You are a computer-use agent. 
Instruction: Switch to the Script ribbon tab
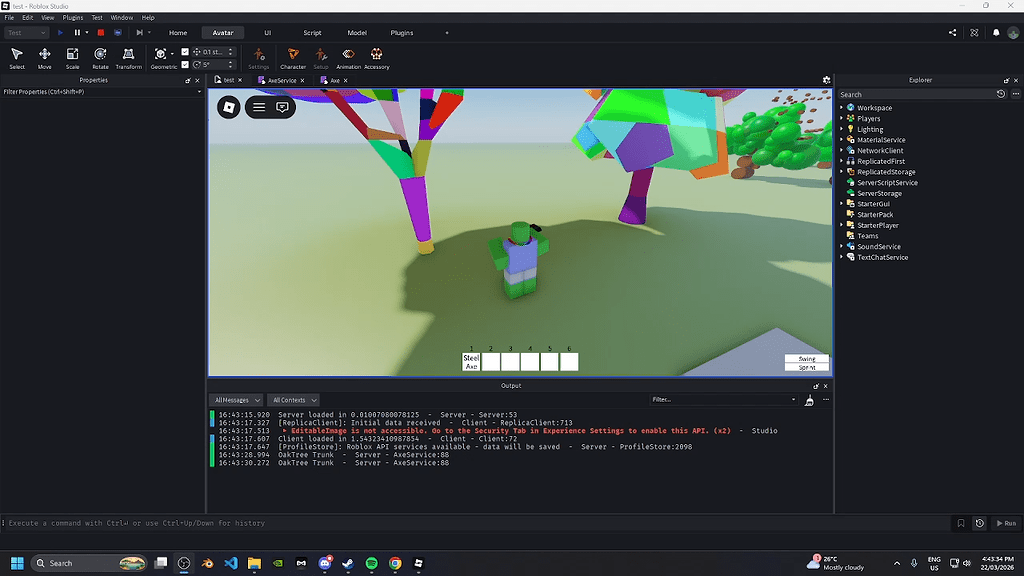click(312, 33)
